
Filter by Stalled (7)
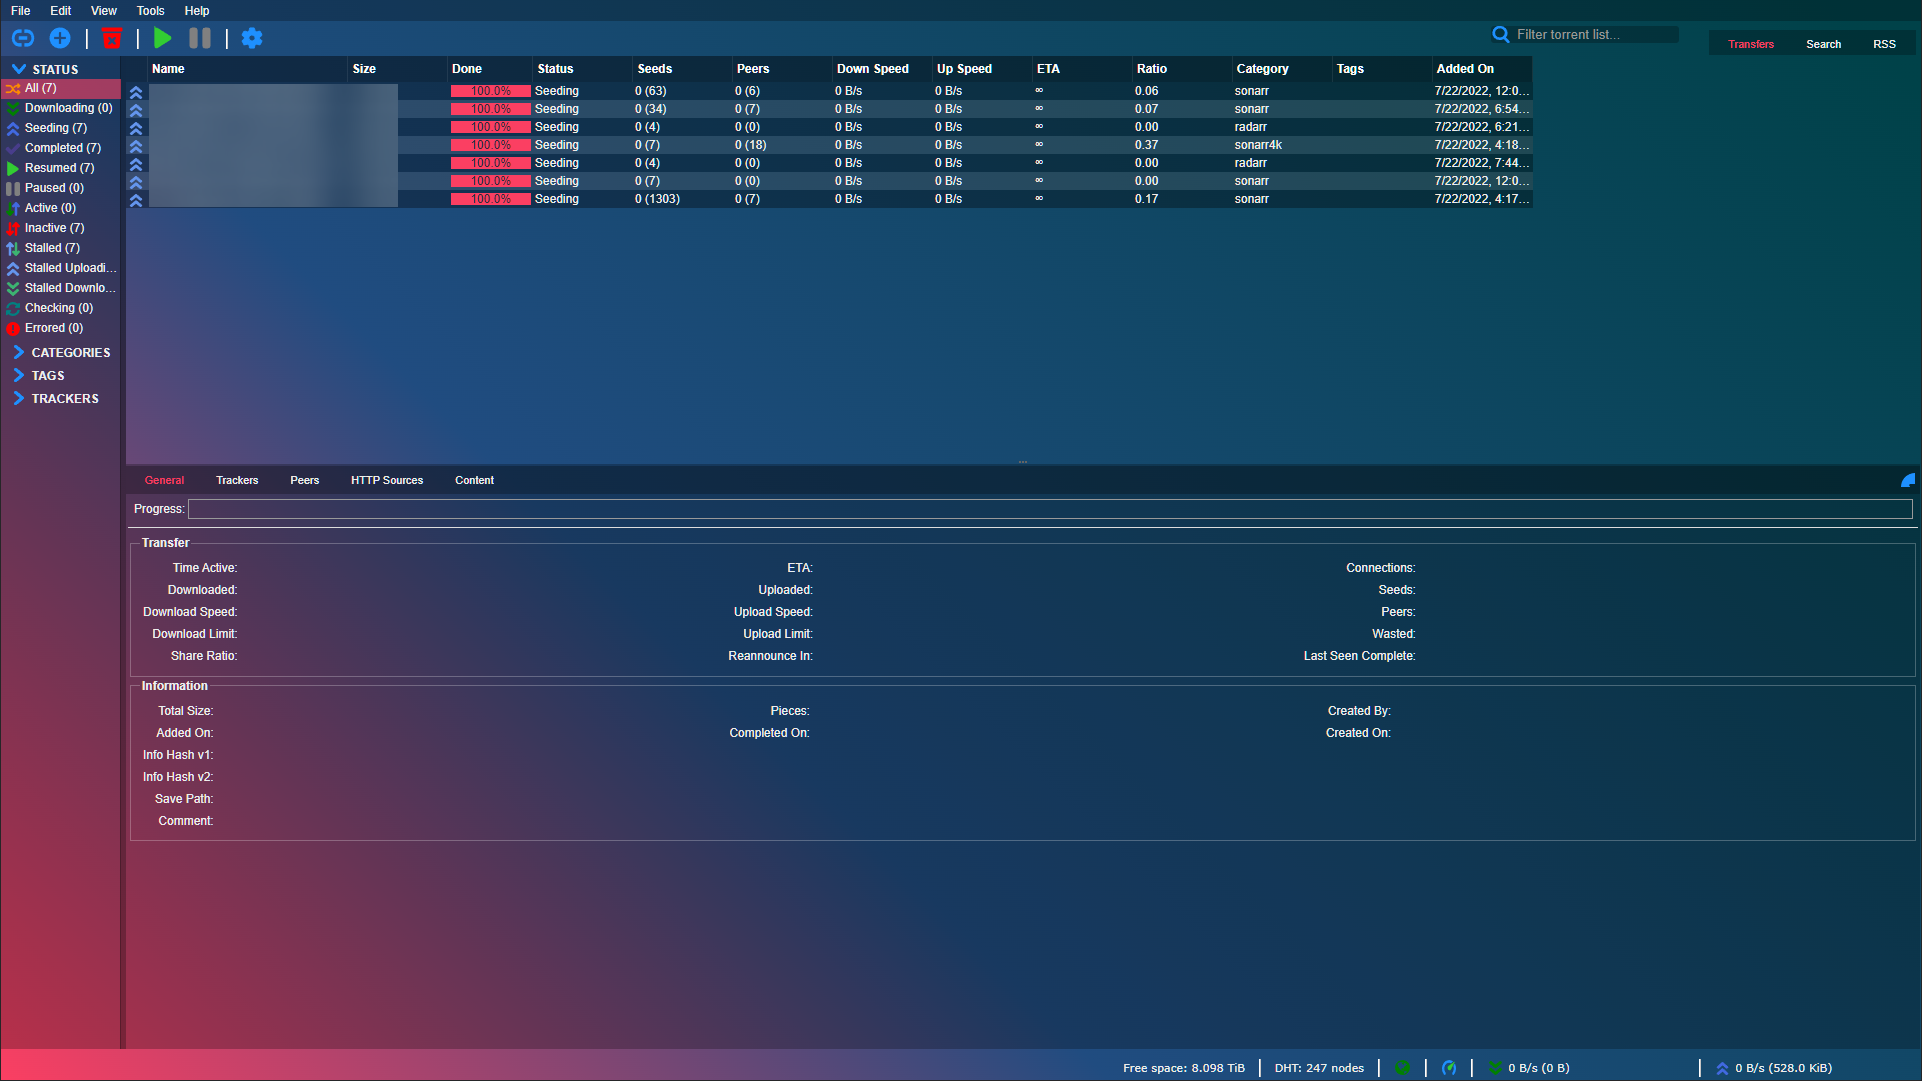click(62, 248)
